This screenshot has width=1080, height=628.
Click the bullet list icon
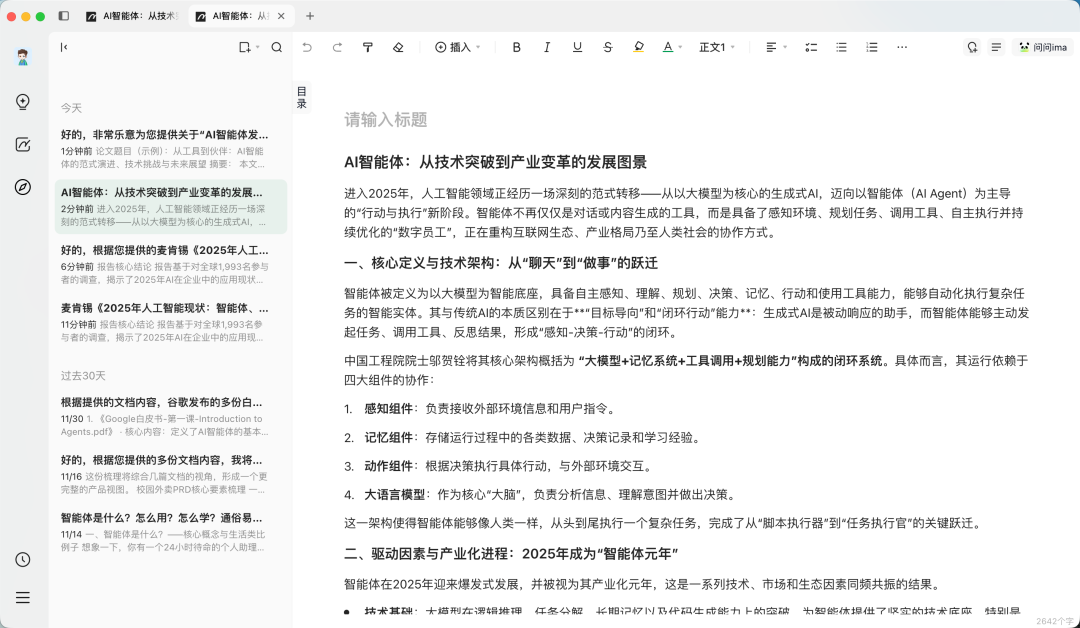(x=841, y=47)
